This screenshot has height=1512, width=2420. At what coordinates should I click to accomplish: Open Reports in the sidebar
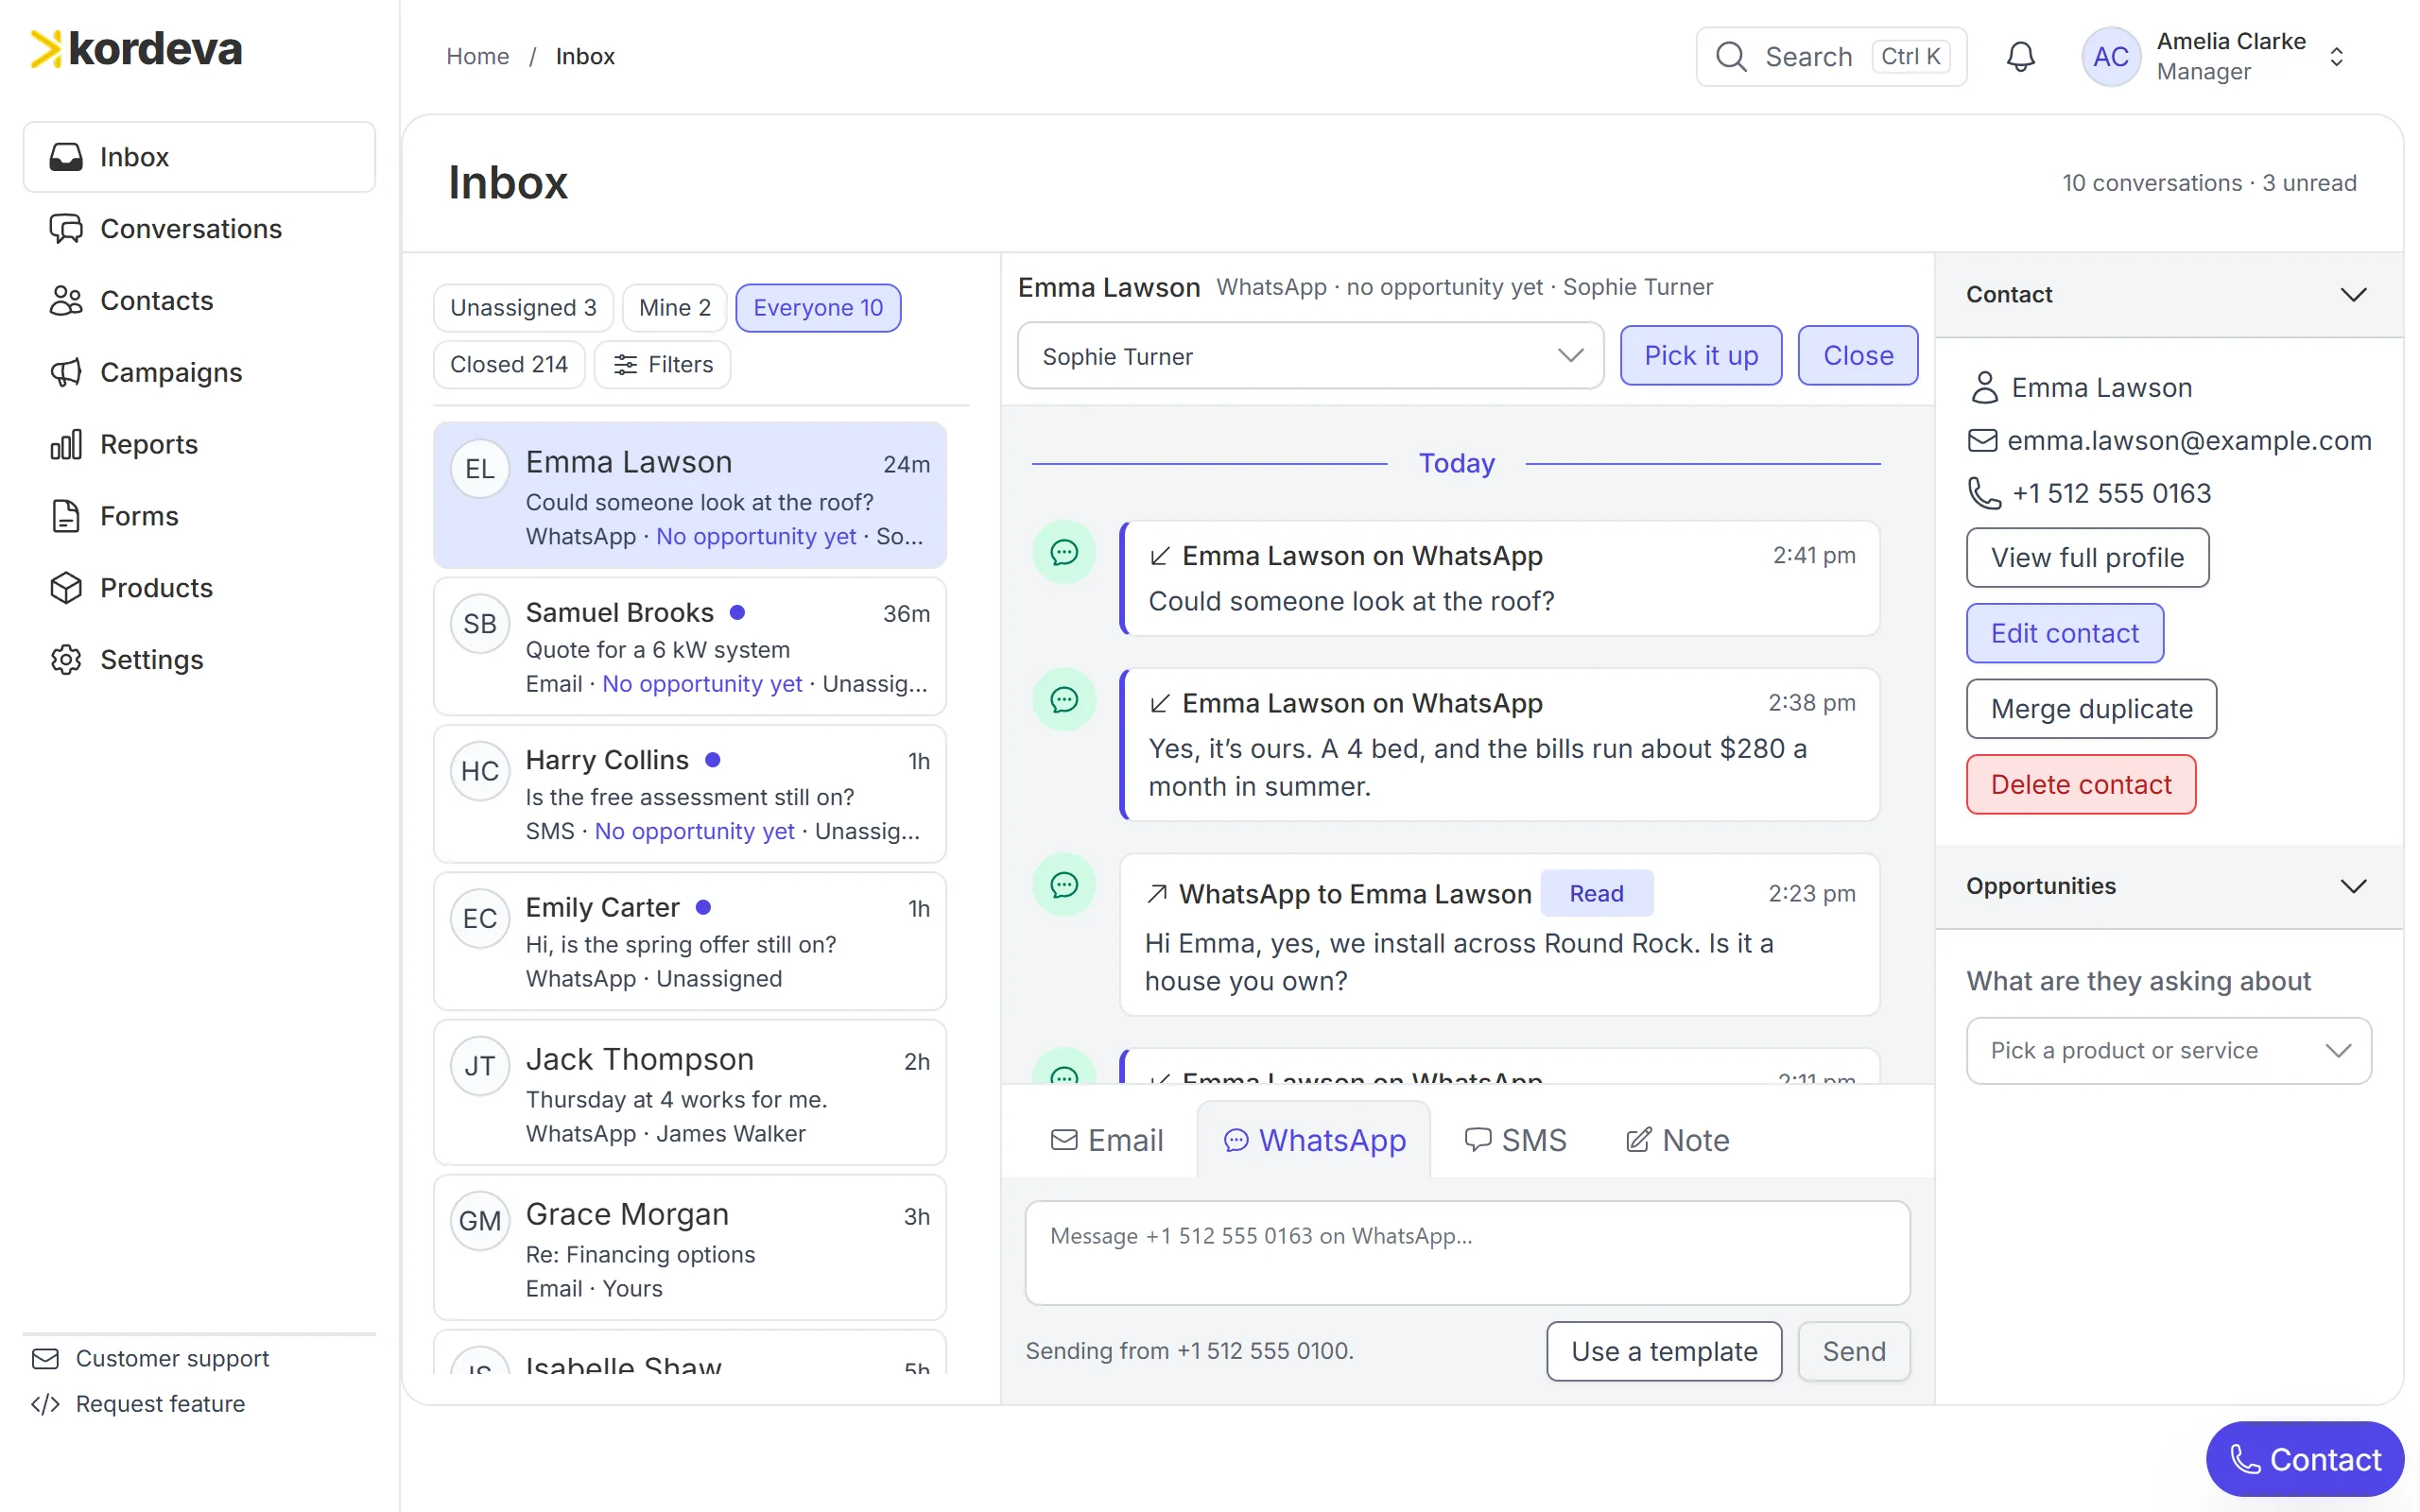[x=199, y=444]
